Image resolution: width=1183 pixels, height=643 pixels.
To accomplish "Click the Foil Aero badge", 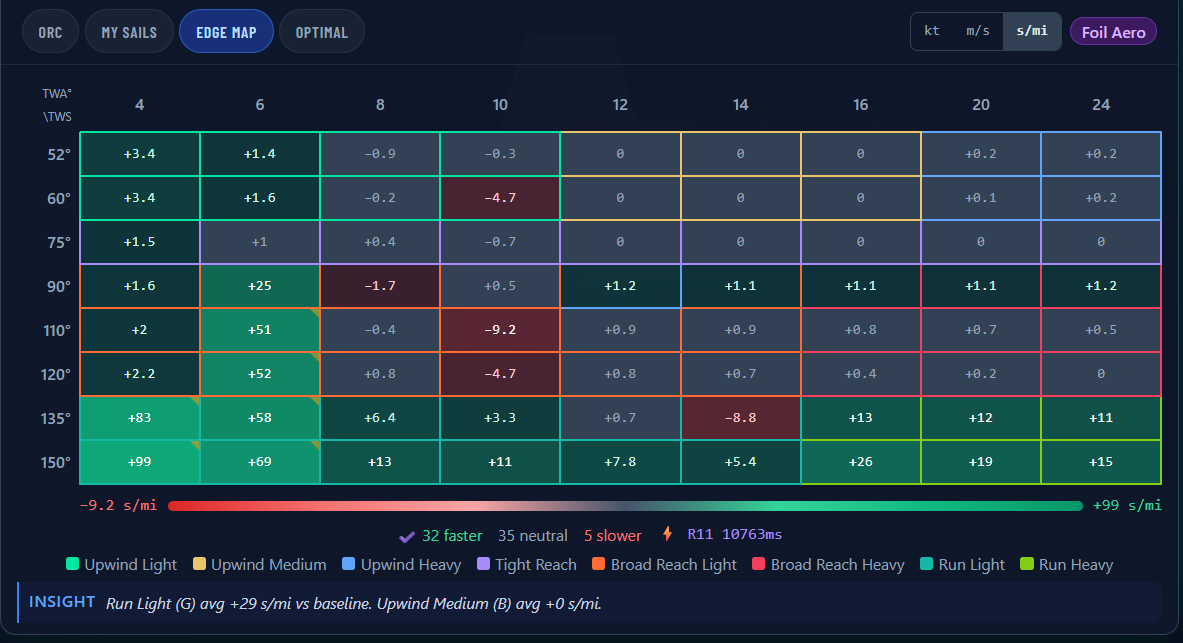I will 1113,32.
